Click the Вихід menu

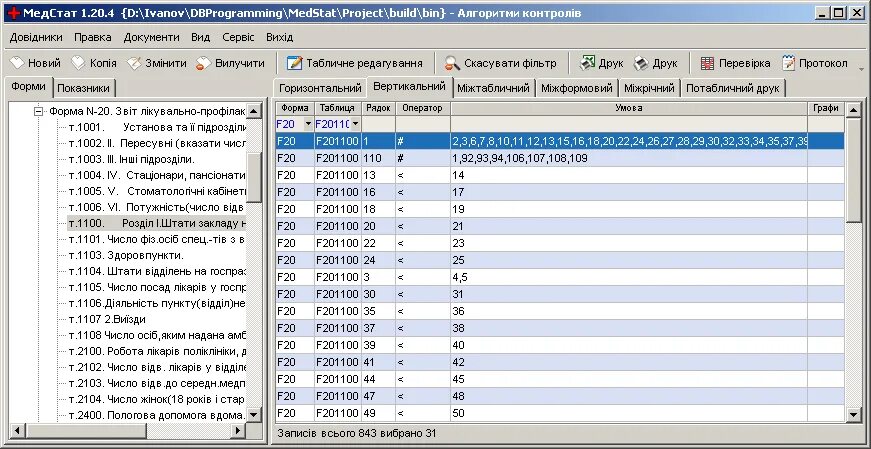(x=279, y=37)
